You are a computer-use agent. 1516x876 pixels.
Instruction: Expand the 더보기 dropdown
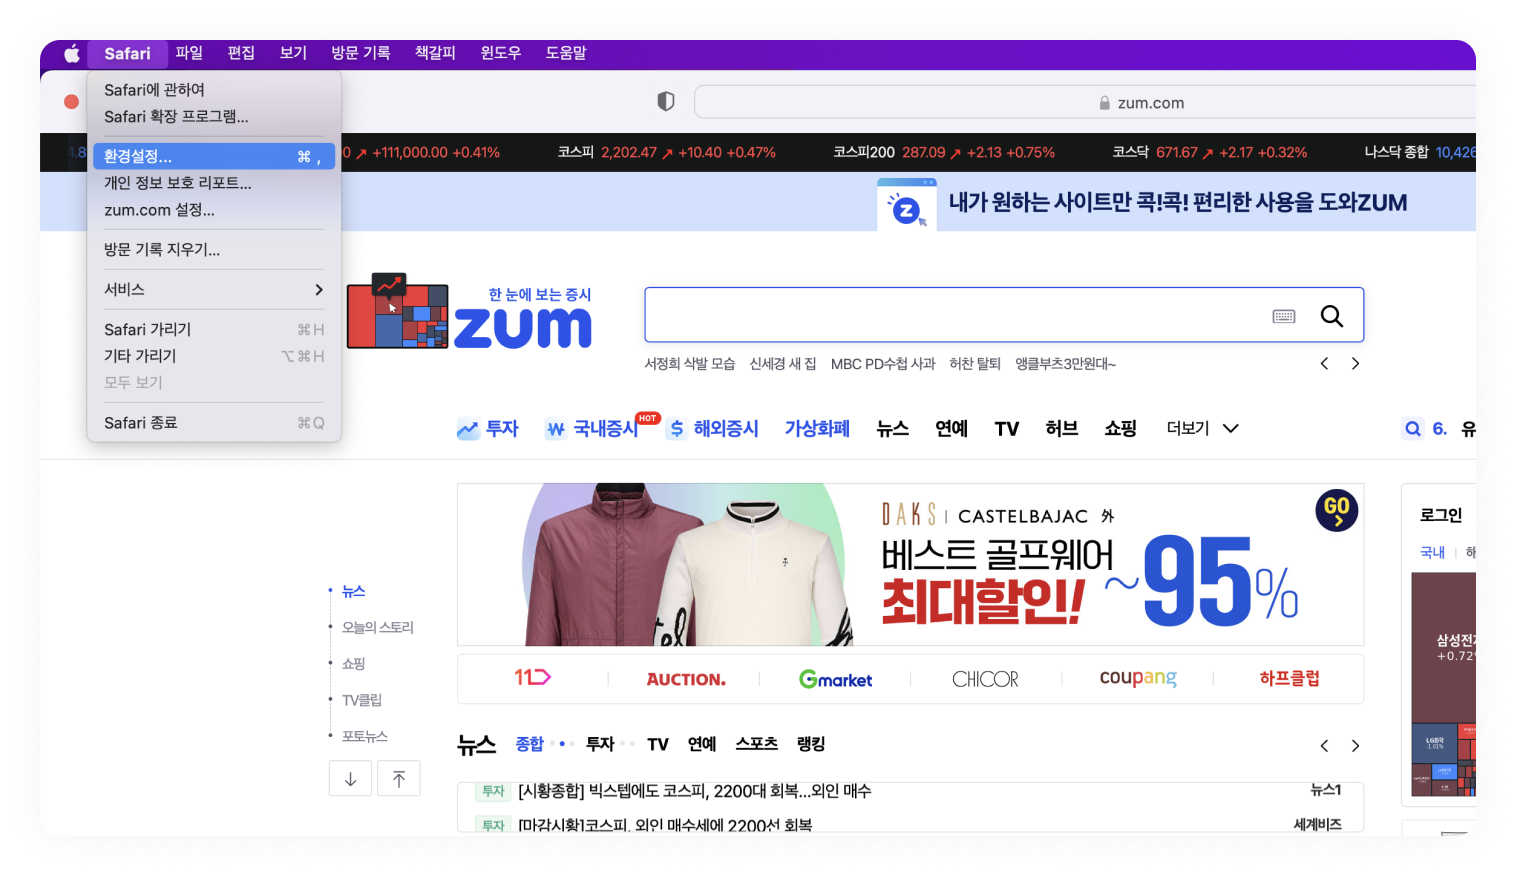click(x=1201, y=428)
